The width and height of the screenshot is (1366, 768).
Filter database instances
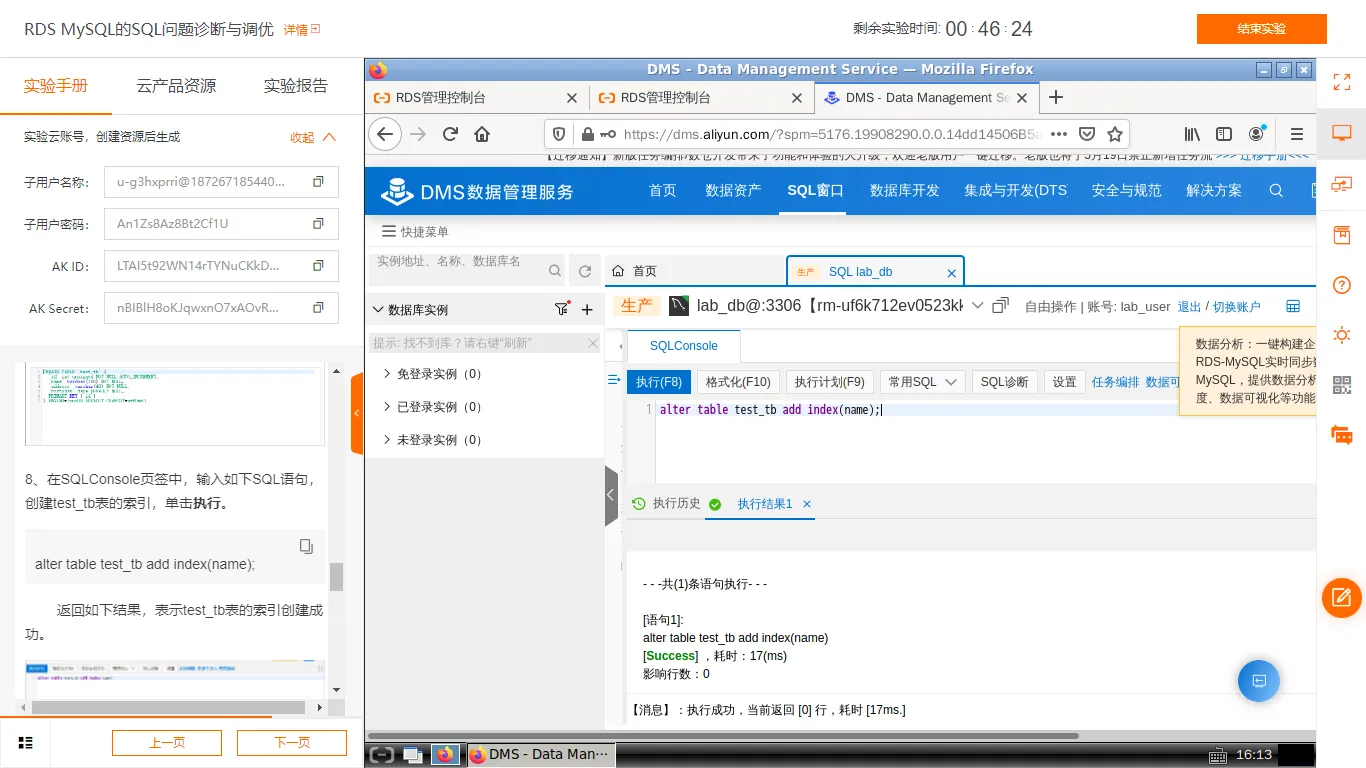coord(562,309)
